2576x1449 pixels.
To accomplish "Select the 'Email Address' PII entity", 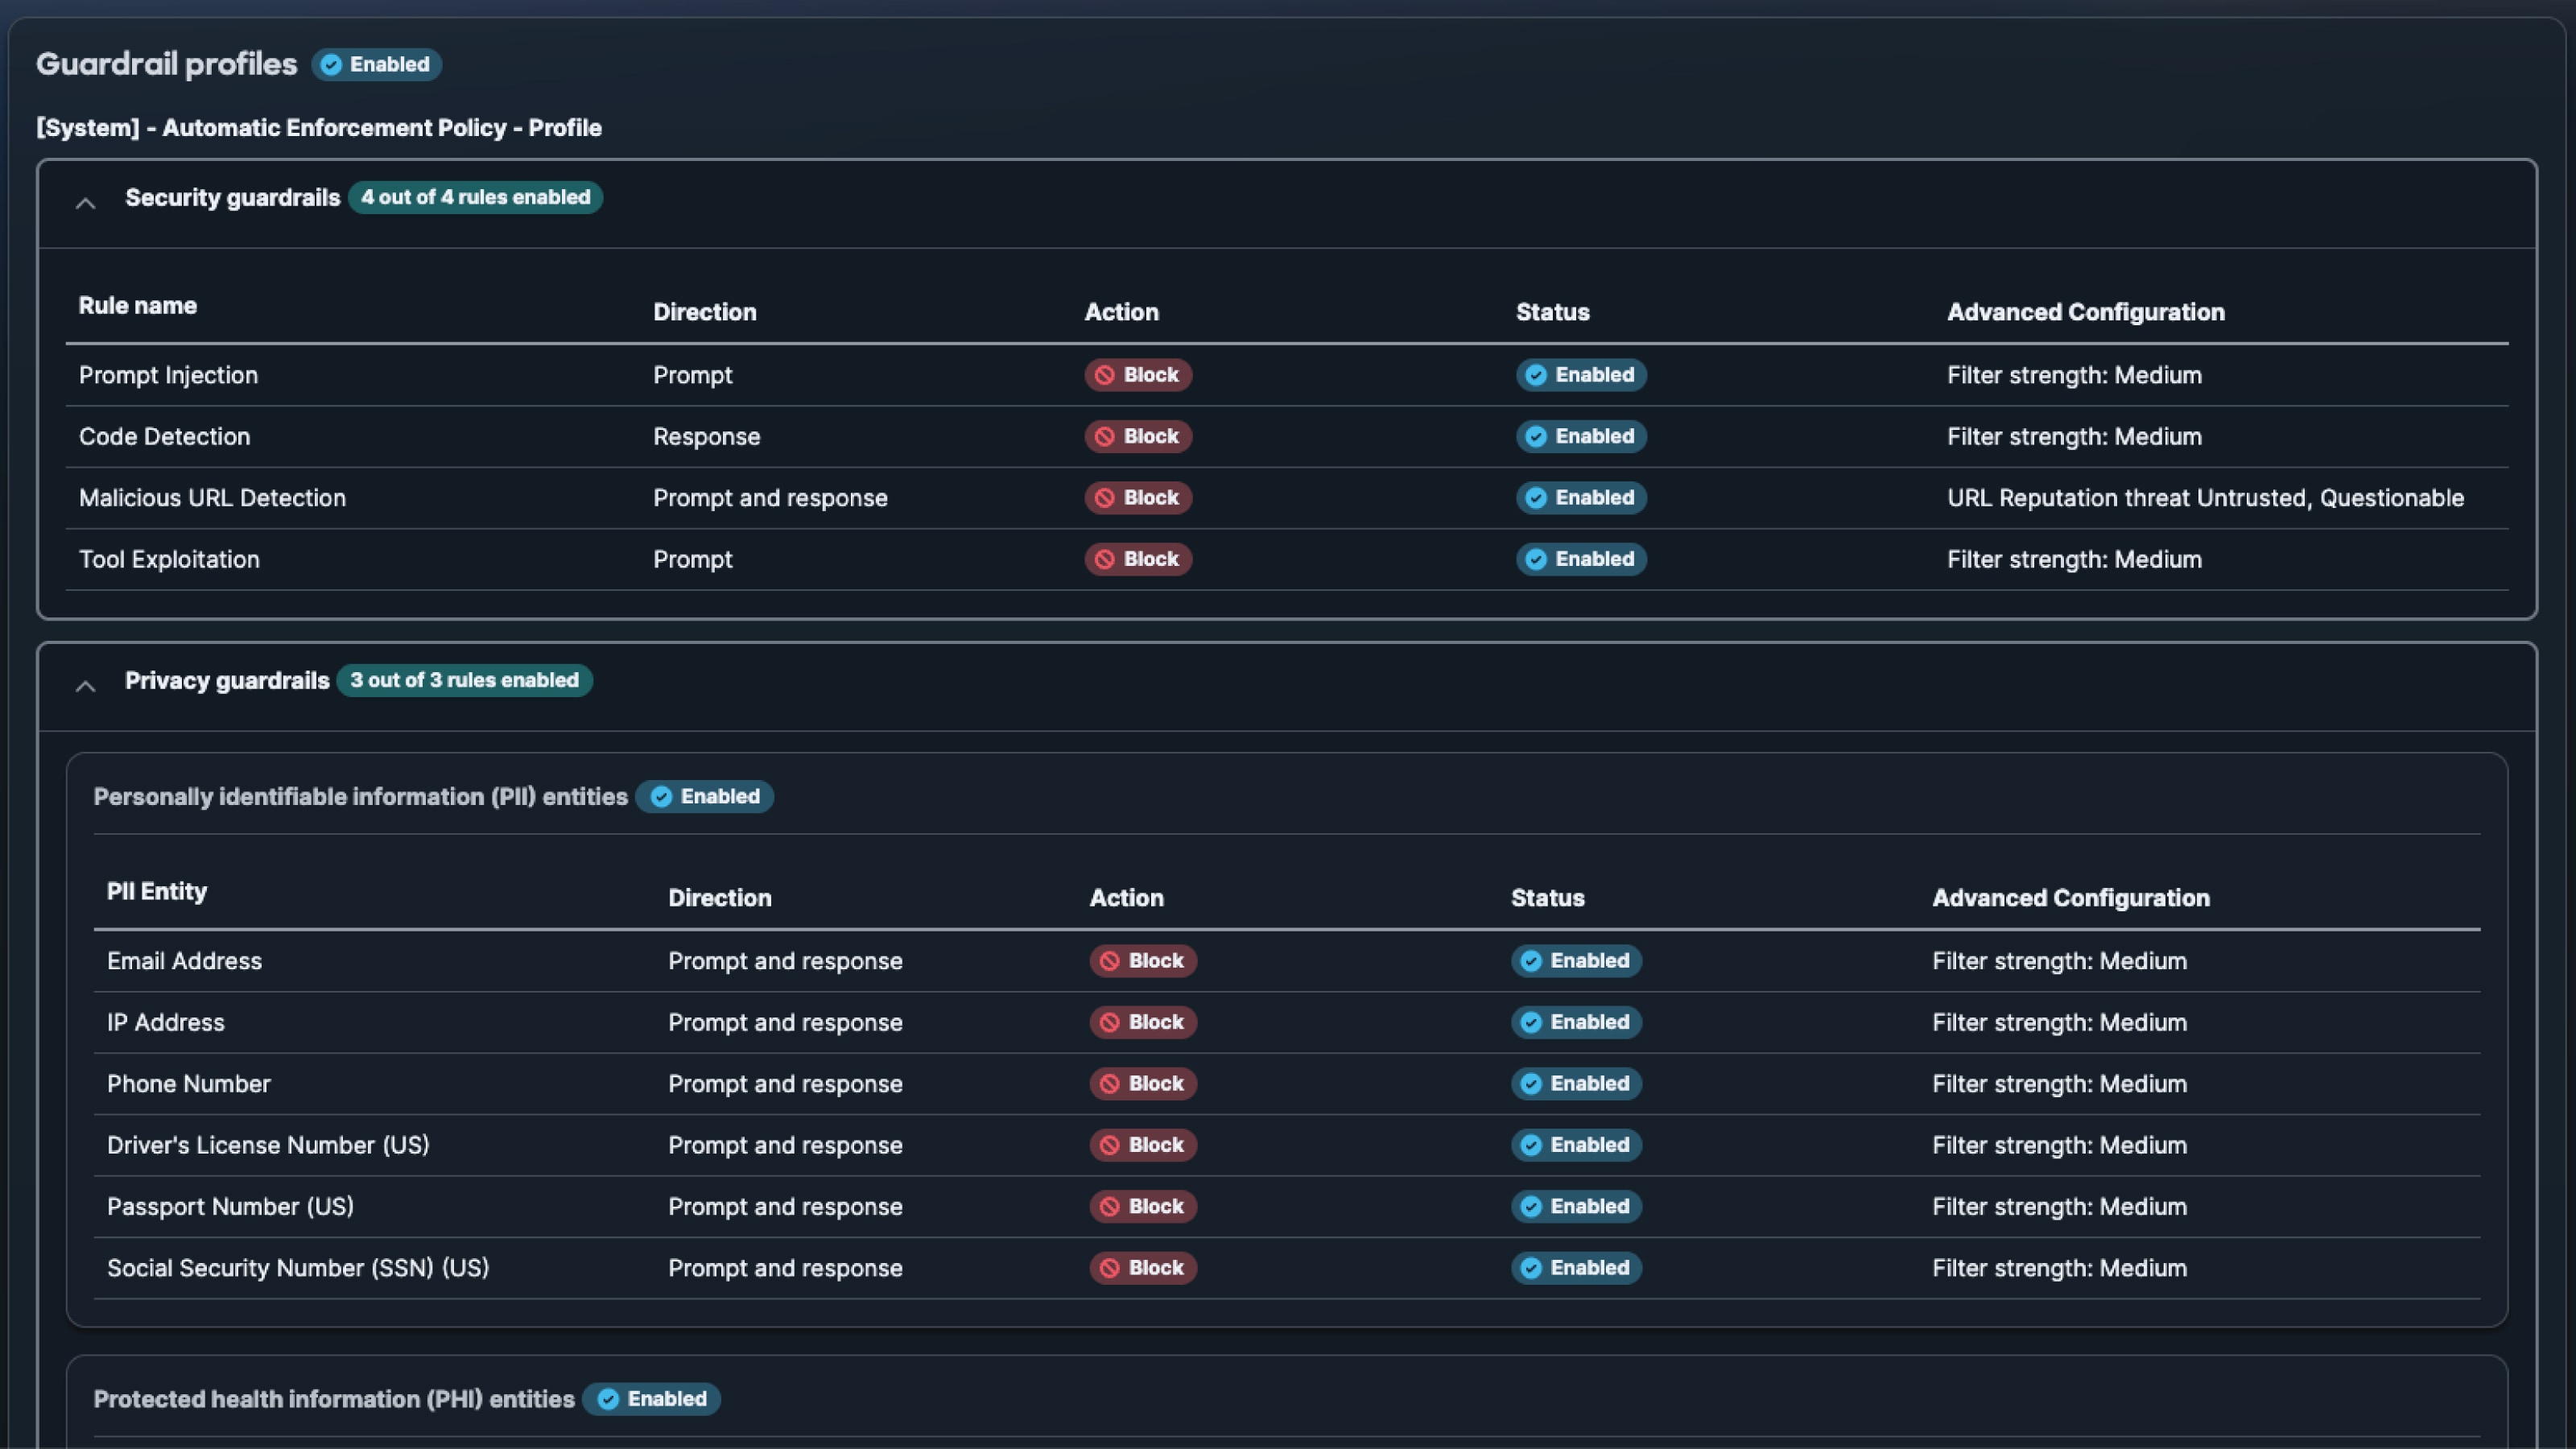I will click(x=184, y=961).
